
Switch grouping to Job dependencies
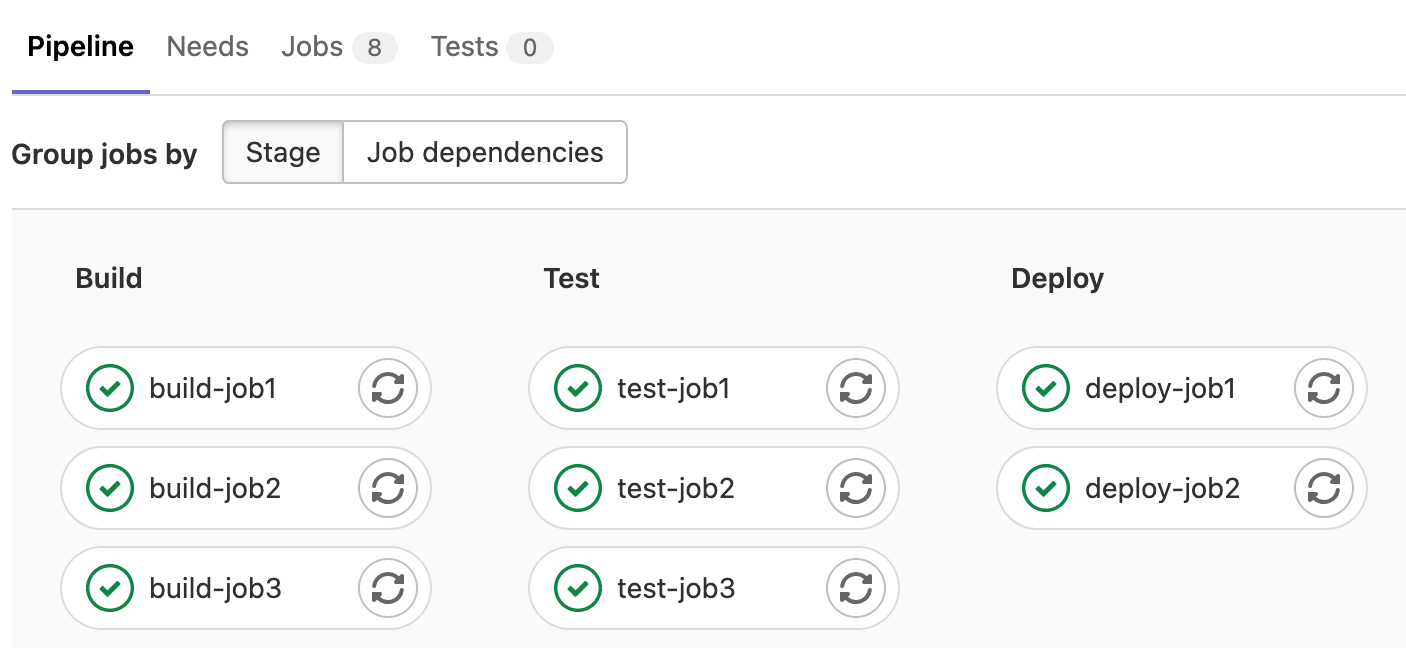click(485, 152)
